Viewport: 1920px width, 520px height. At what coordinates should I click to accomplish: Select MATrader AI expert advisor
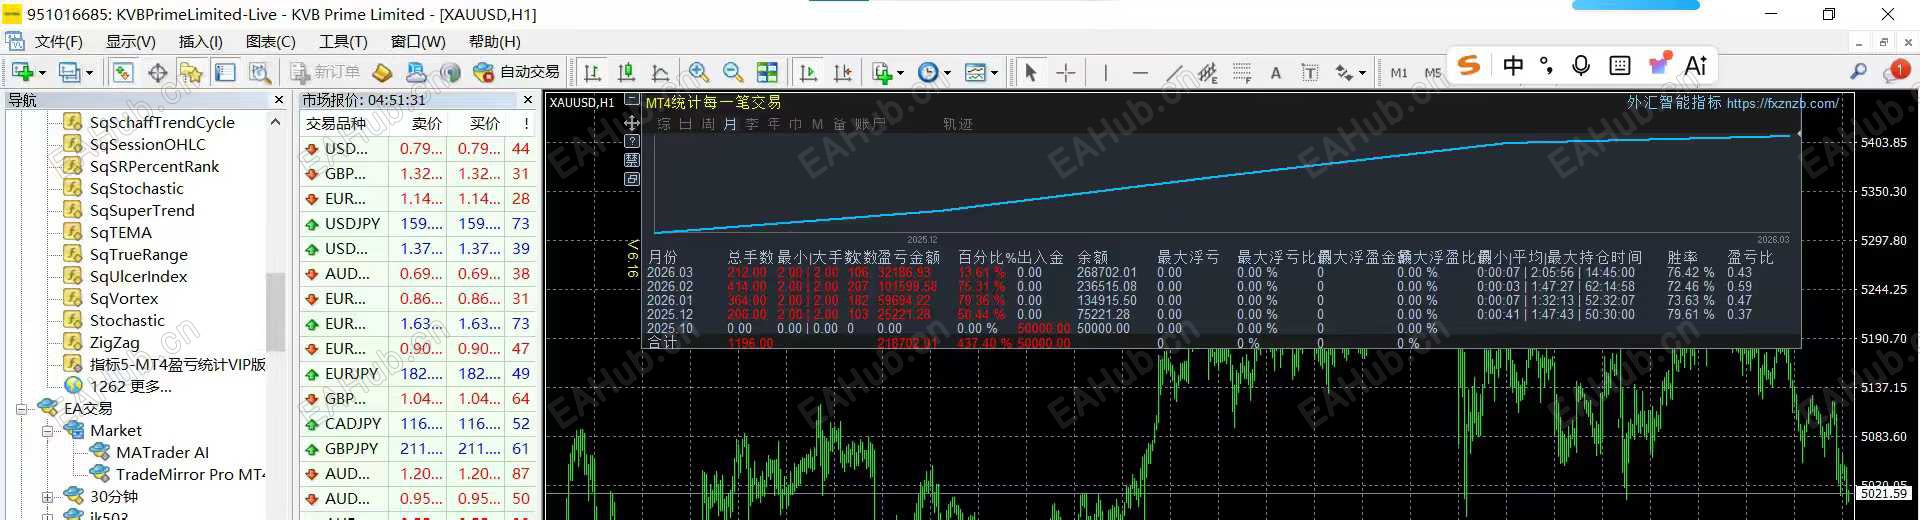[x=162, y=452]
